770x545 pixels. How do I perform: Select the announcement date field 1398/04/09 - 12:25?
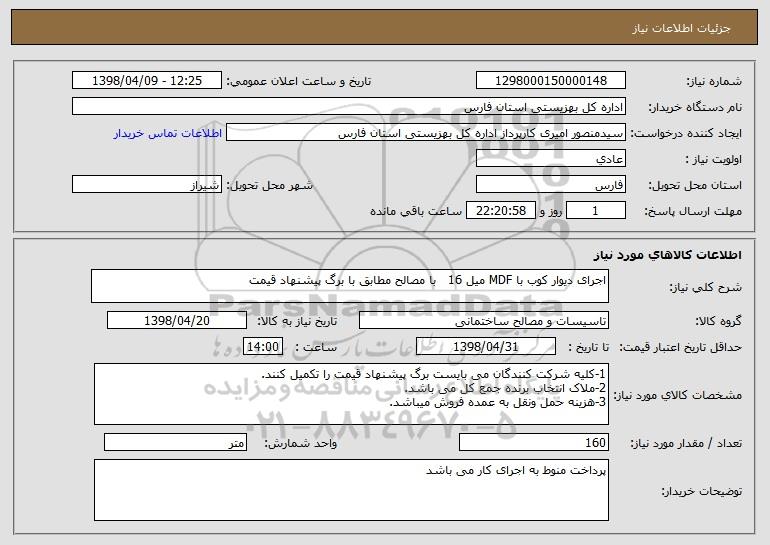tap(147, 80)
